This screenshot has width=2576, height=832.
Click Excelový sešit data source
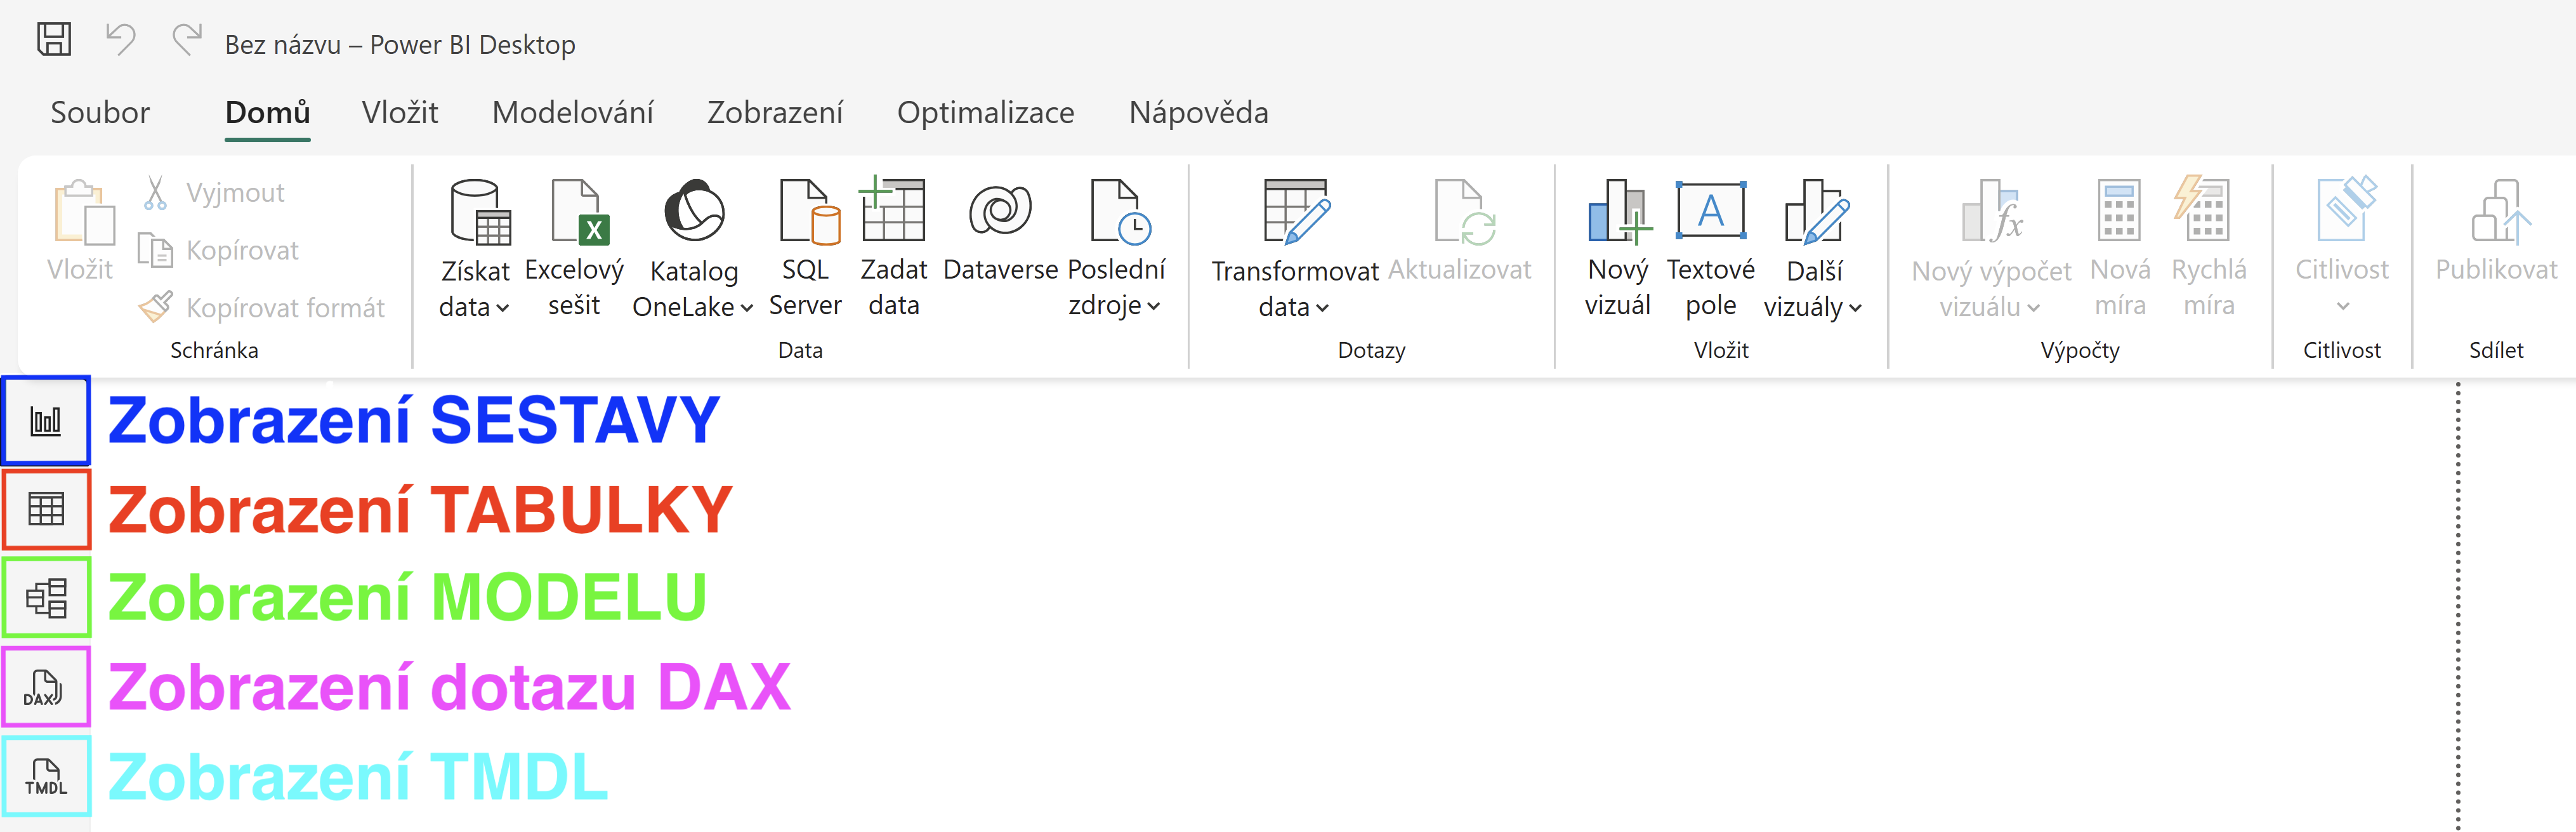coord(574,248)
